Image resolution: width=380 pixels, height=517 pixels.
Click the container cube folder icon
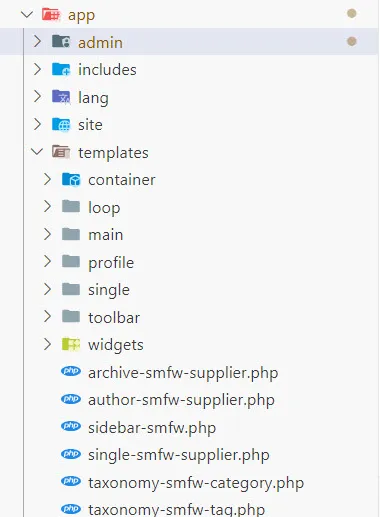click(x=71, y=180)
